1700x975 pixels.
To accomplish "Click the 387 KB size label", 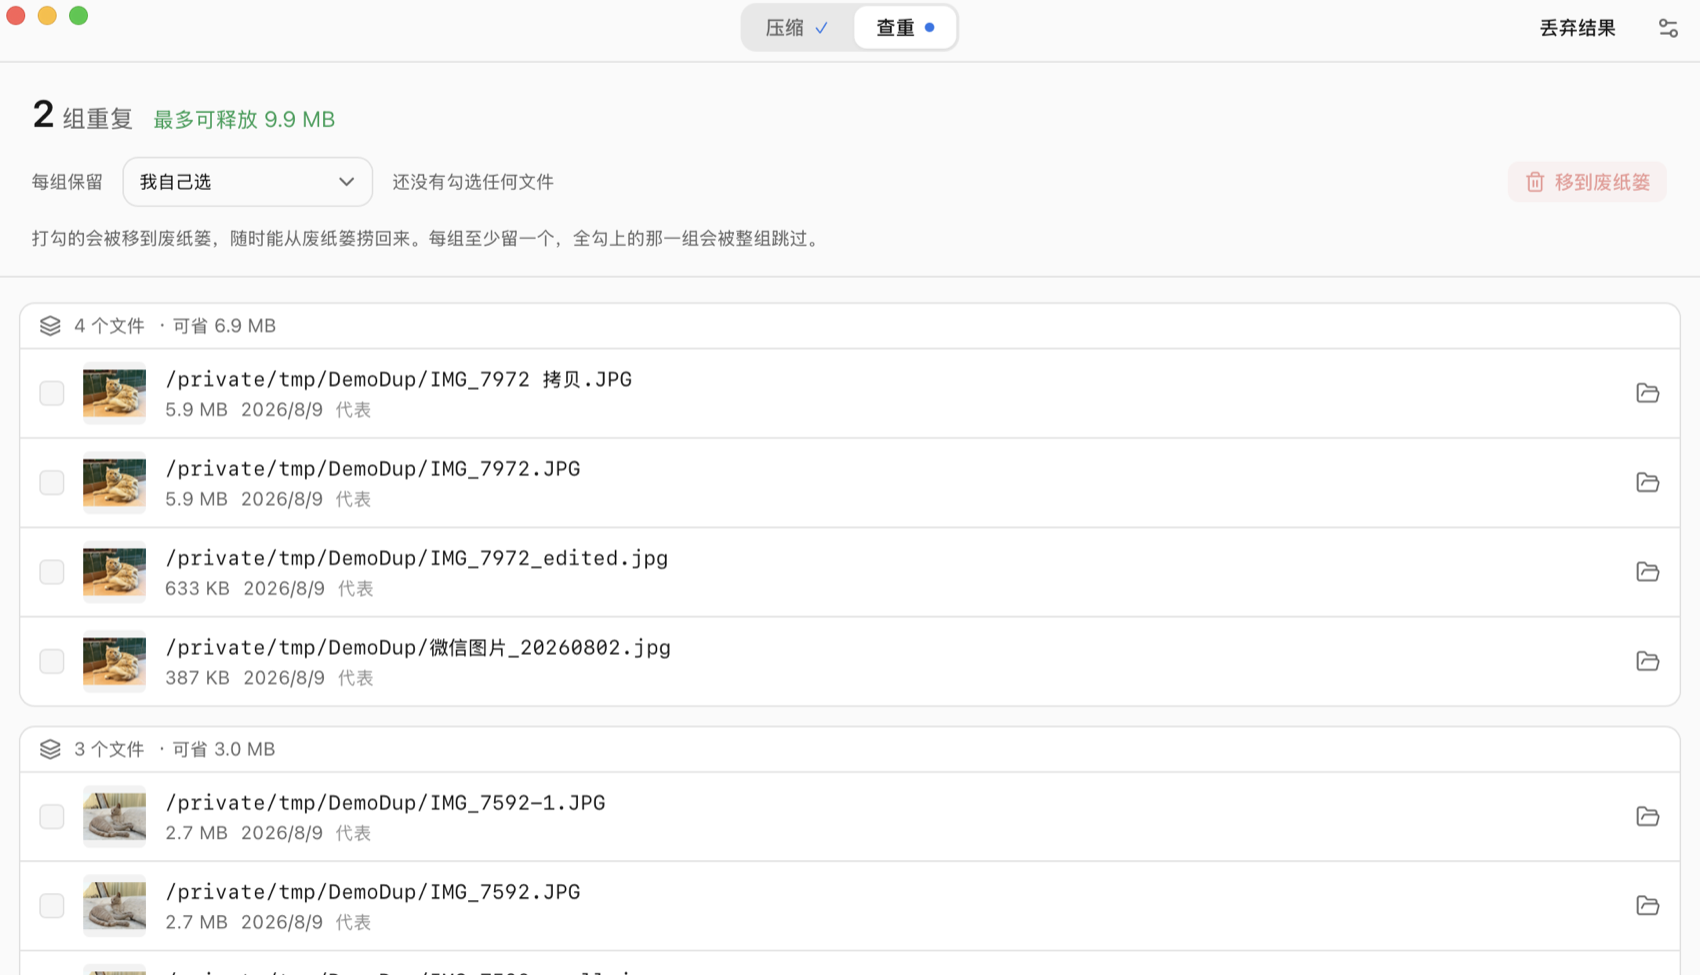I will [197, 678].
